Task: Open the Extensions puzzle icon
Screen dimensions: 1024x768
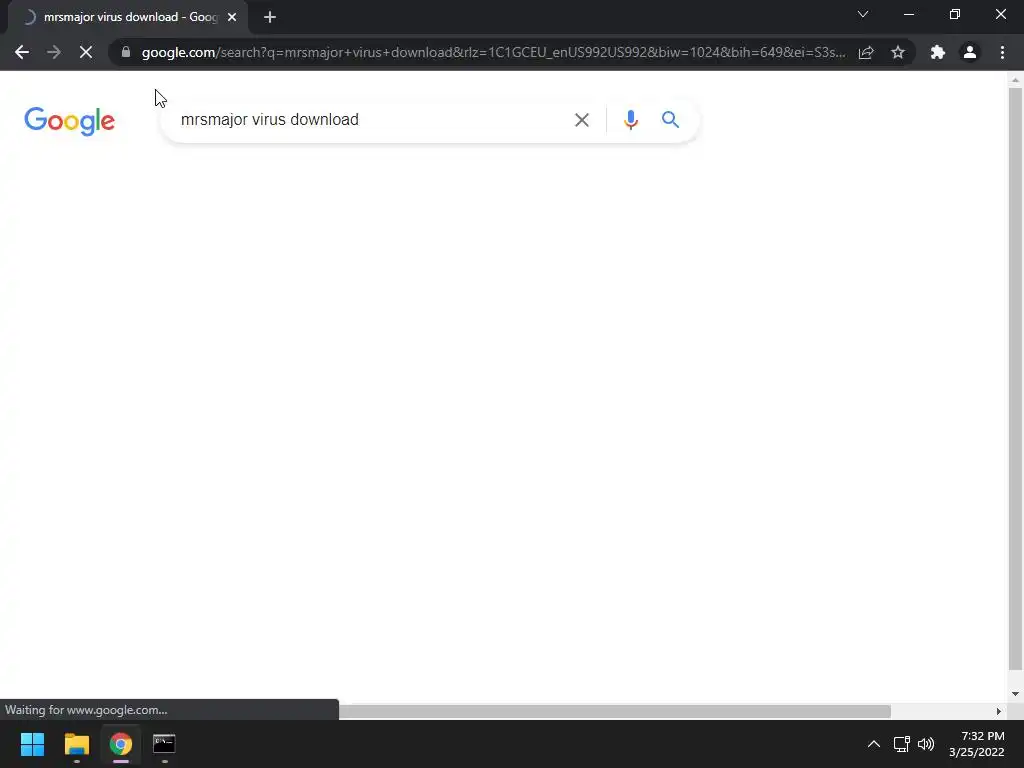Action: [938, 52]
